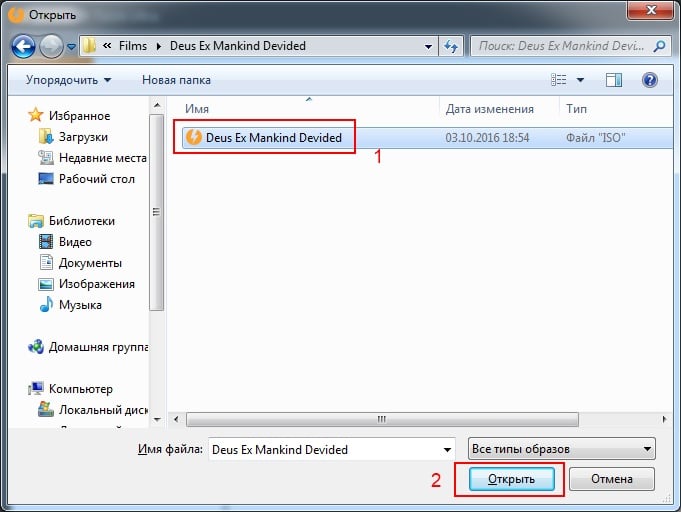Expand the Упорядочить dropdown menu
Image resolution: width=681 pixels, height=512 pixels.
click(68, 79)
